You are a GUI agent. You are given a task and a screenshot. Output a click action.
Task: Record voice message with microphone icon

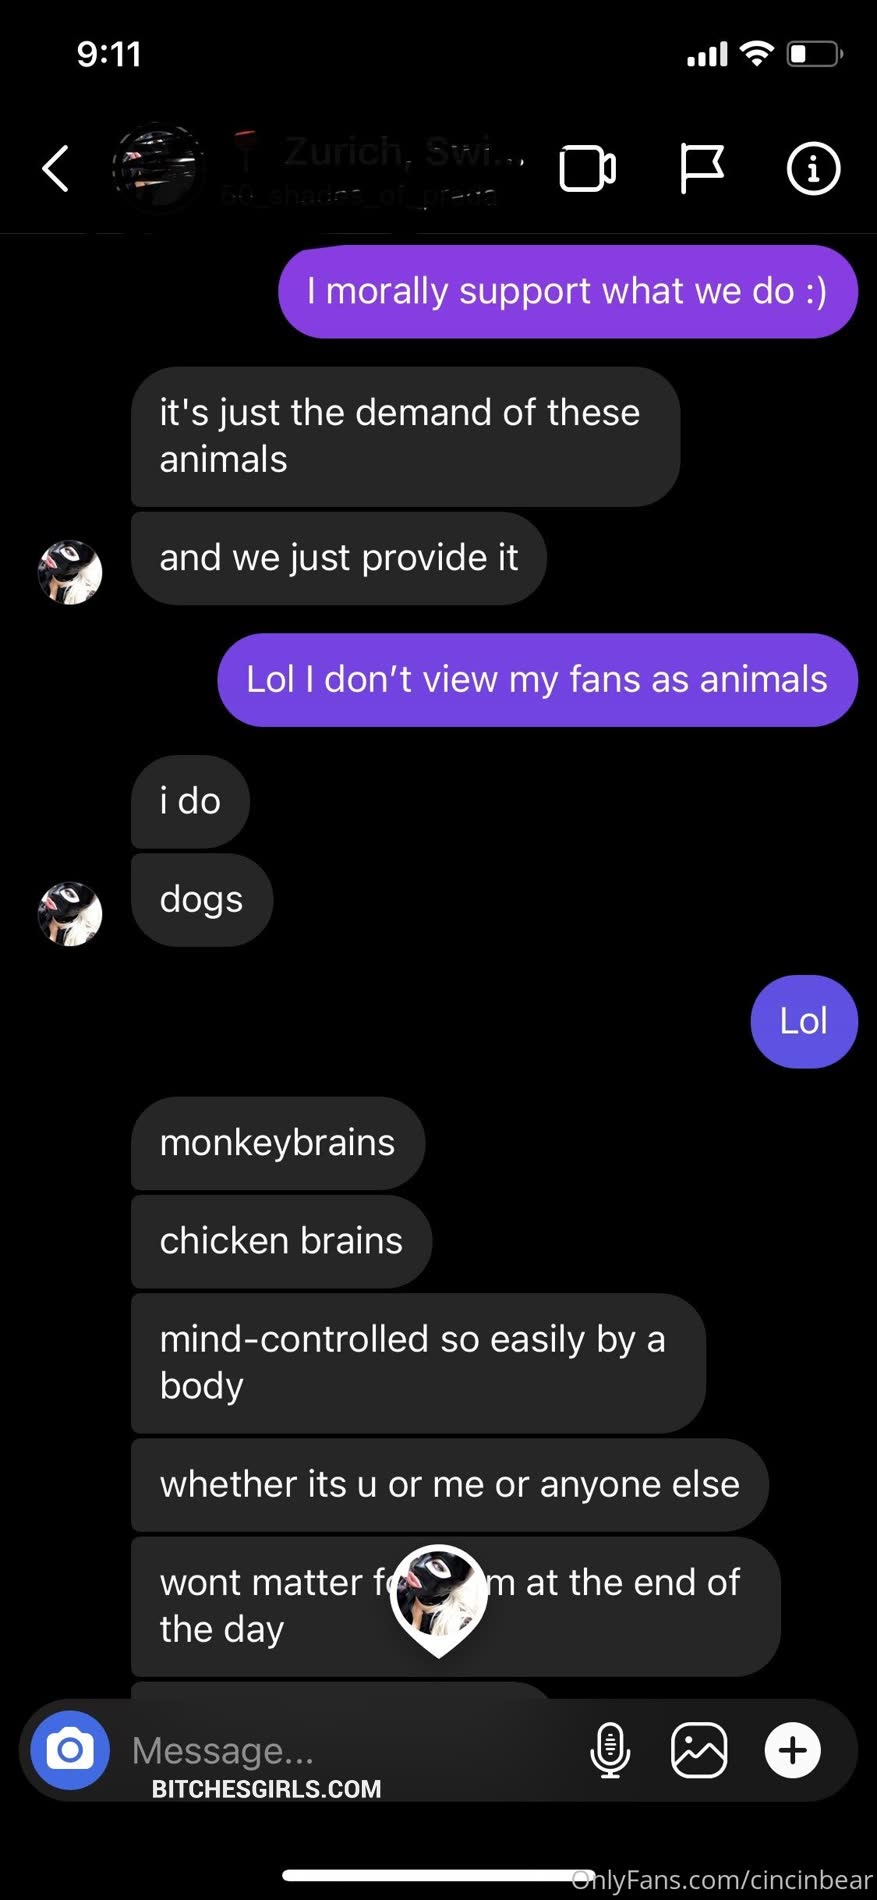coord(610,1750)
